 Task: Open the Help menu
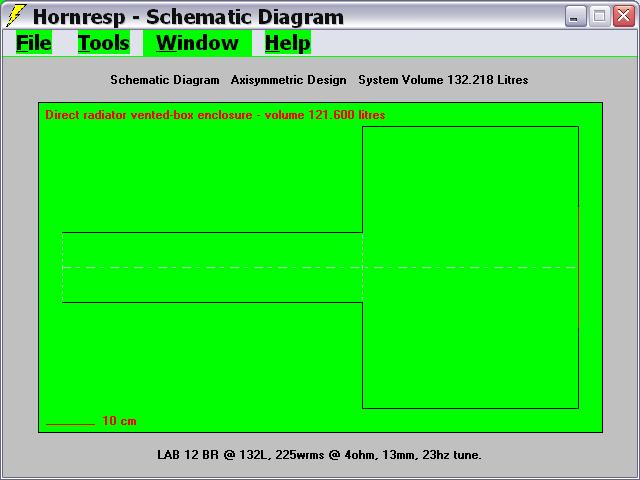click(x=288, y=43)
